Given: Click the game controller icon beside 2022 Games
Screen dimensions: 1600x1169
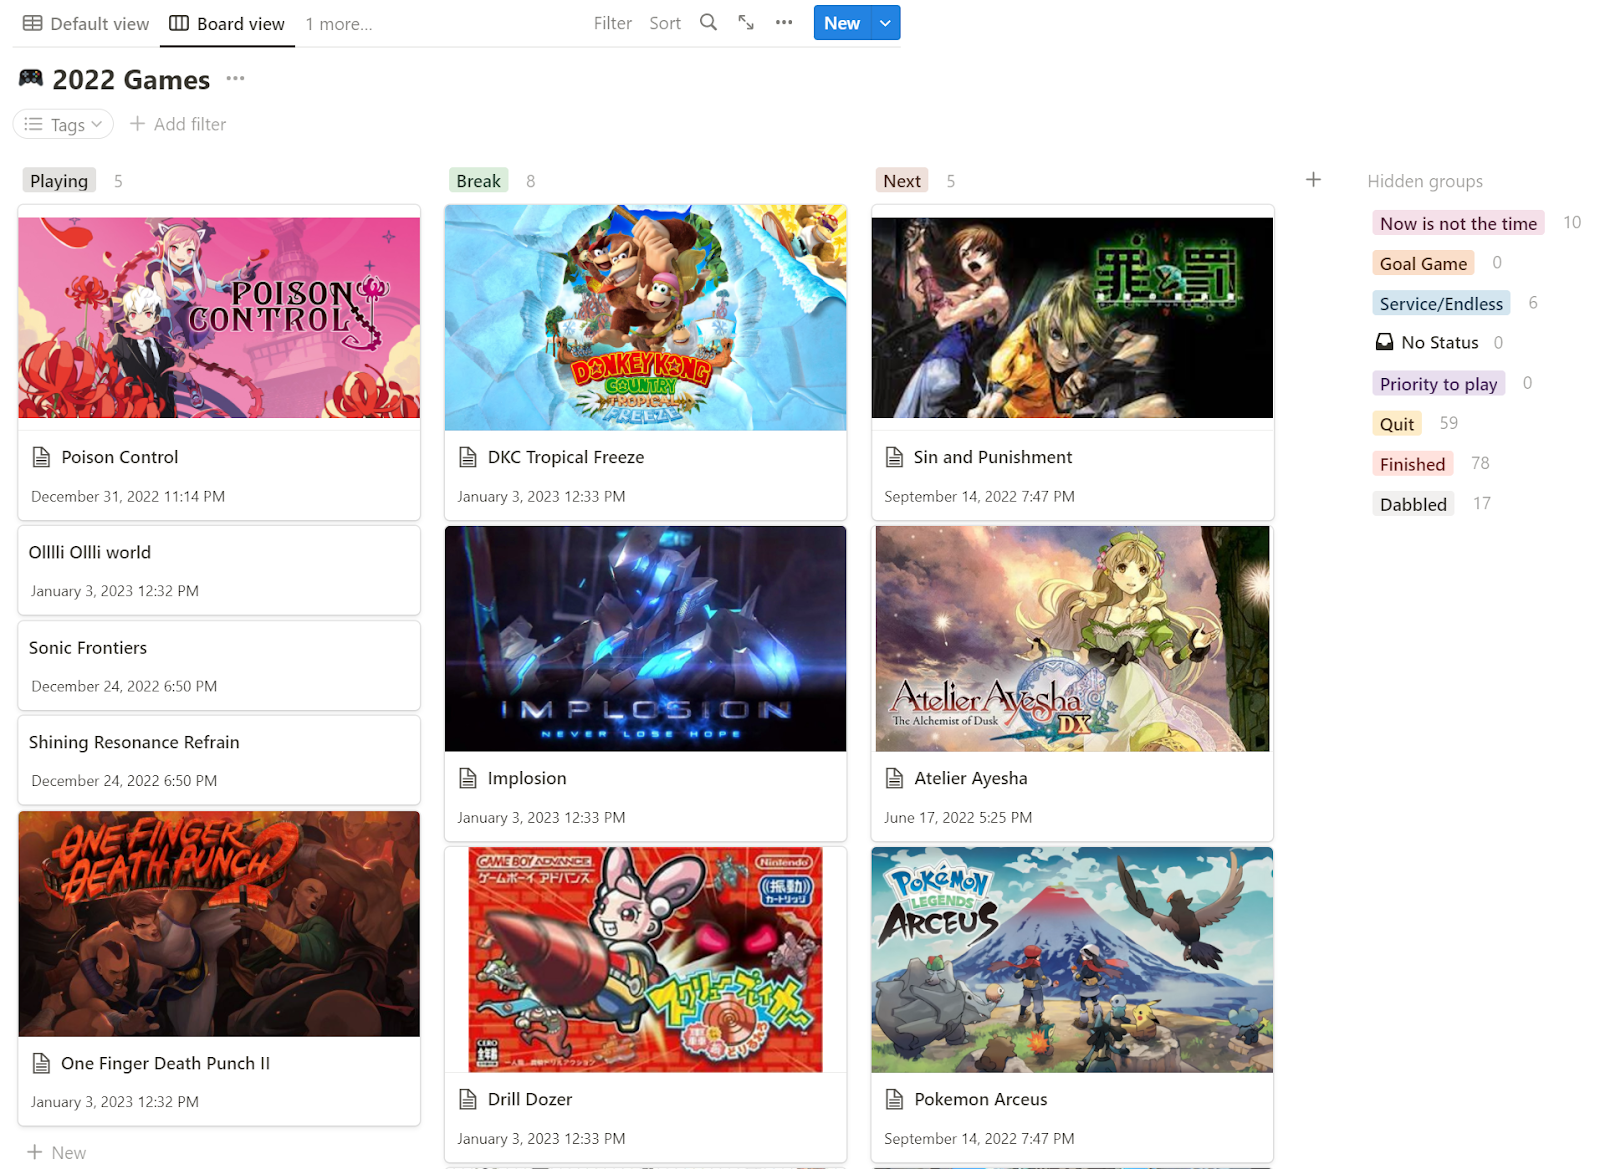Looking at the screenshot, I should click(x=31, y=78).
